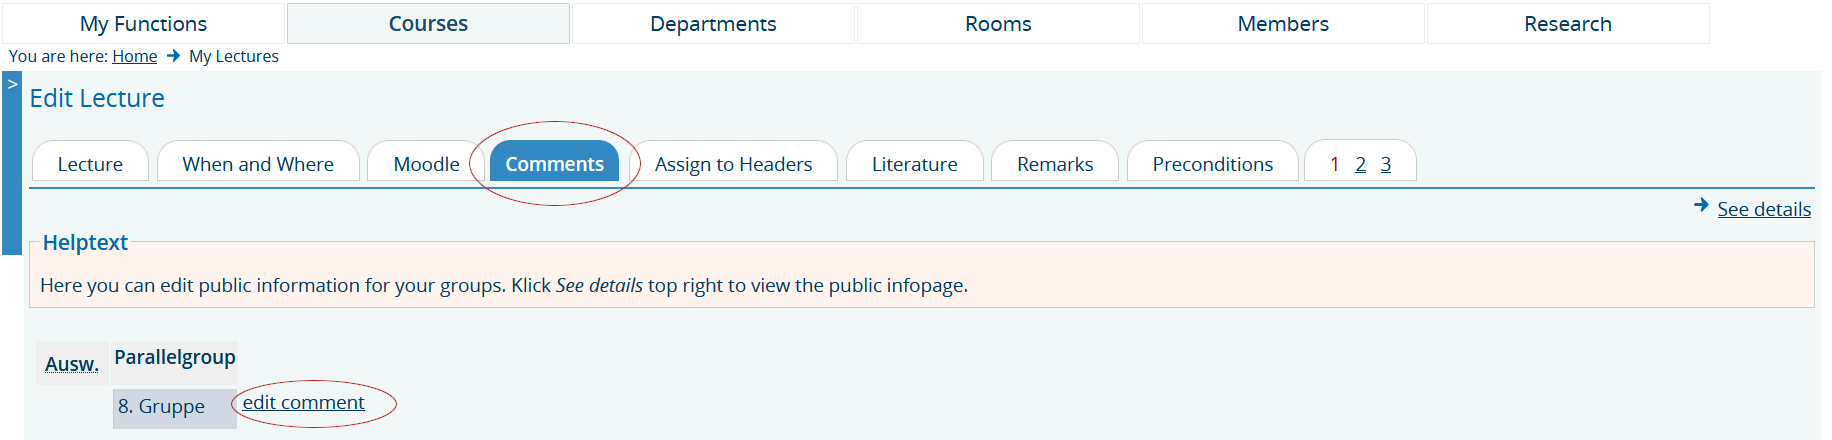Follow the Home breadcrumb link
The width and height of the screenshot is (1832, 440).
coord(134,56)
